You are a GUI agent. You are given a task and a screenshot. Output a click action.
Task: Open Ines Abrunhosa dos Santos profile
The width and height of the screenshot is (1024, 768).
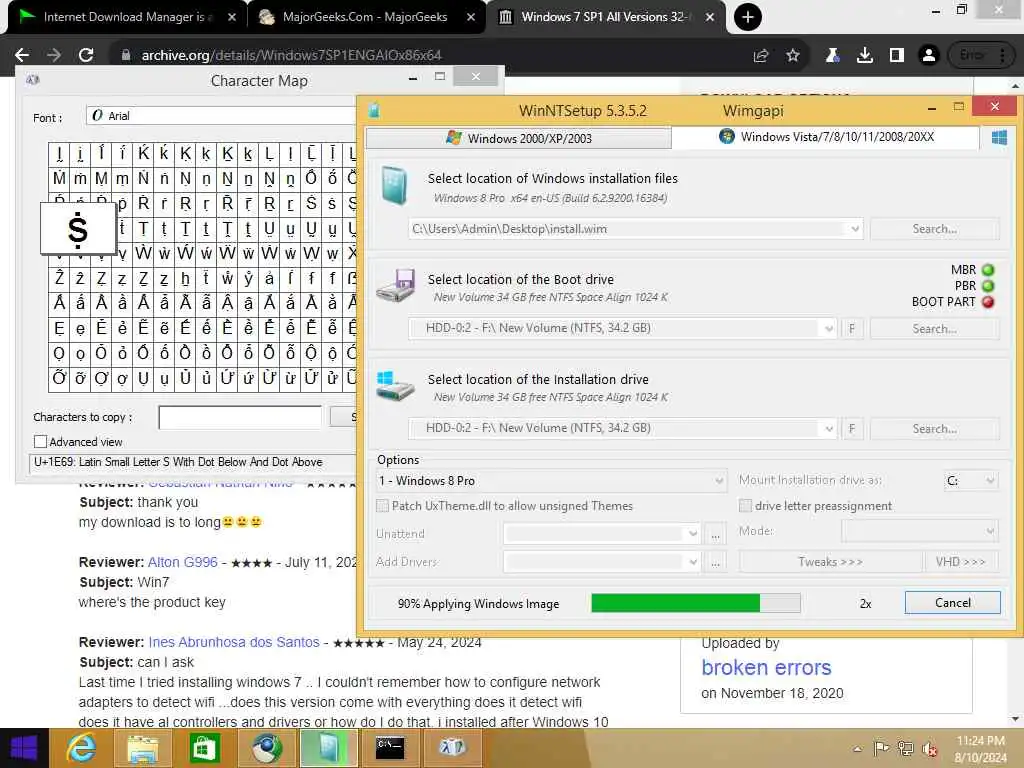click(234, 643)
